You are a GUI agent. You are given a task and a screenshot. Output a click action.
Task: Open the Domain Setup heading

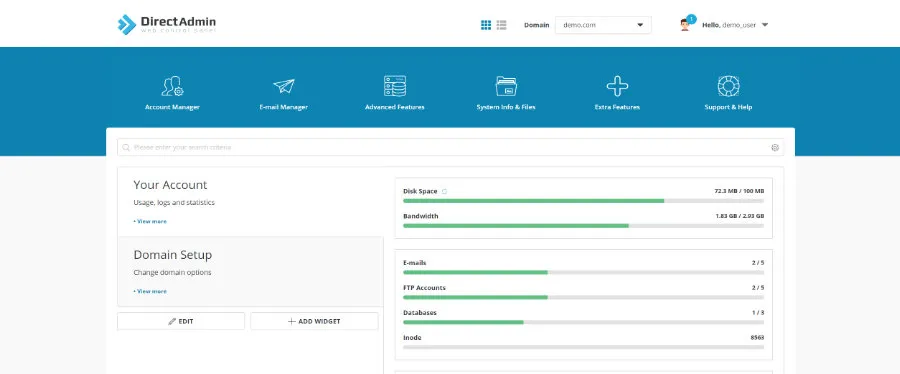click(173, 255)
